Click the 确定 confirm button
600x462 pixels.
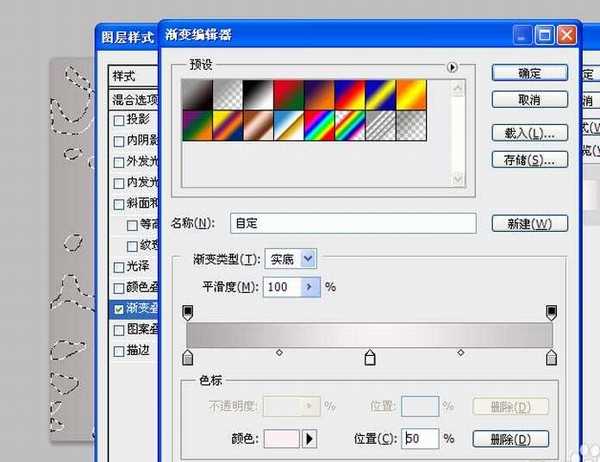click(530, 72)
